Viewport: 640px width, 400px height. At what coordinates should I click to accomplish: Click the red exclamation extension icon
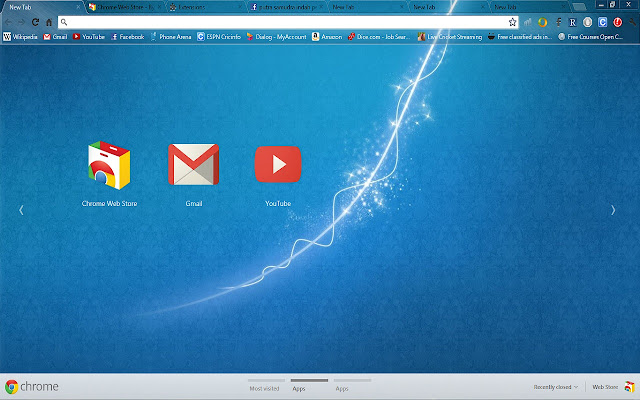pos(618,22)
